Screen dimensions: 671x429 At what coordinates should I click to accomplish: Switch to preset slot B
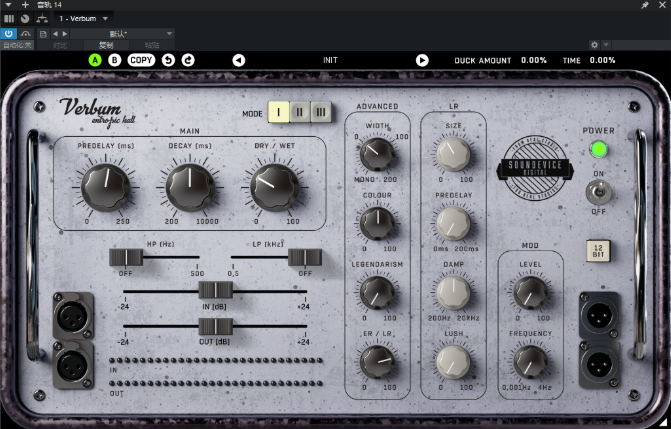pyautogui.click(x=115, y=60)
